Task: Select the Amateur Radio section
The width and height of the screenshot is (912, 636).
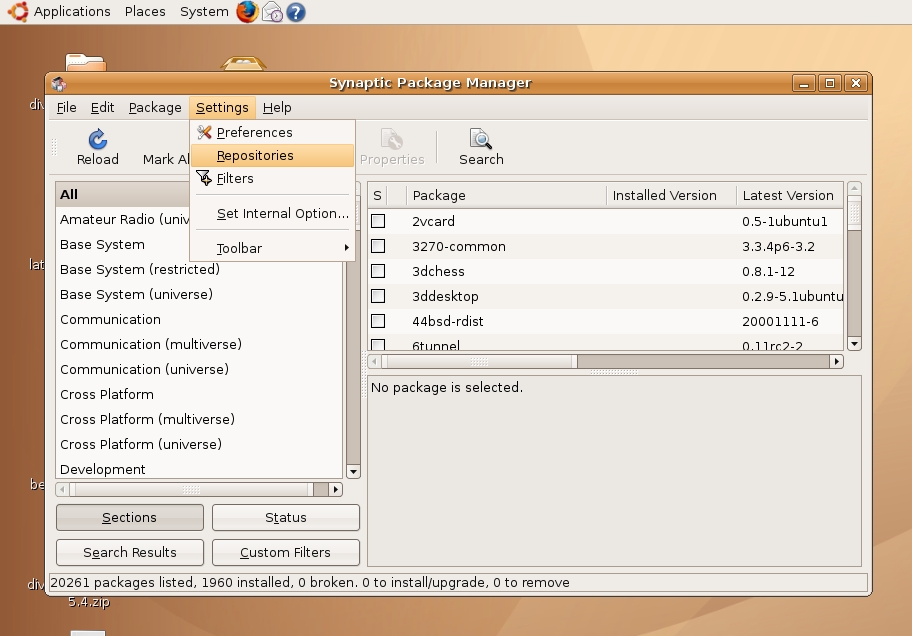Action: coord(123,219)
